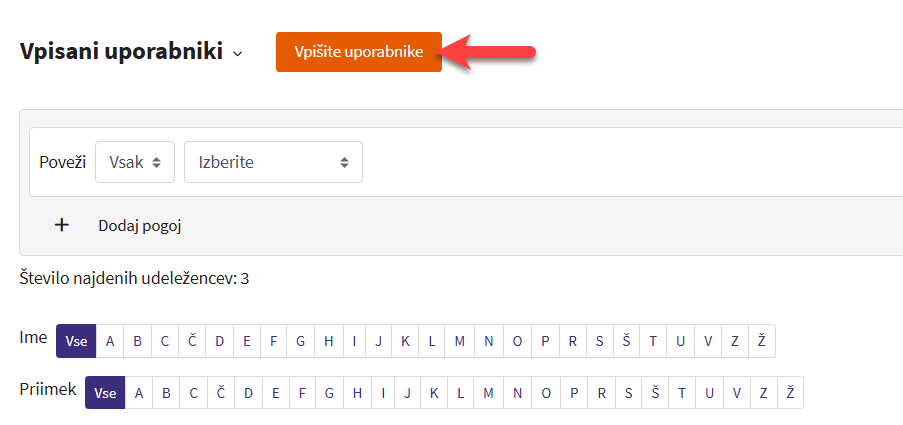Filter Priimek by letter K
The width and height of the screenshot is (903, 425).
pos(434,393)
